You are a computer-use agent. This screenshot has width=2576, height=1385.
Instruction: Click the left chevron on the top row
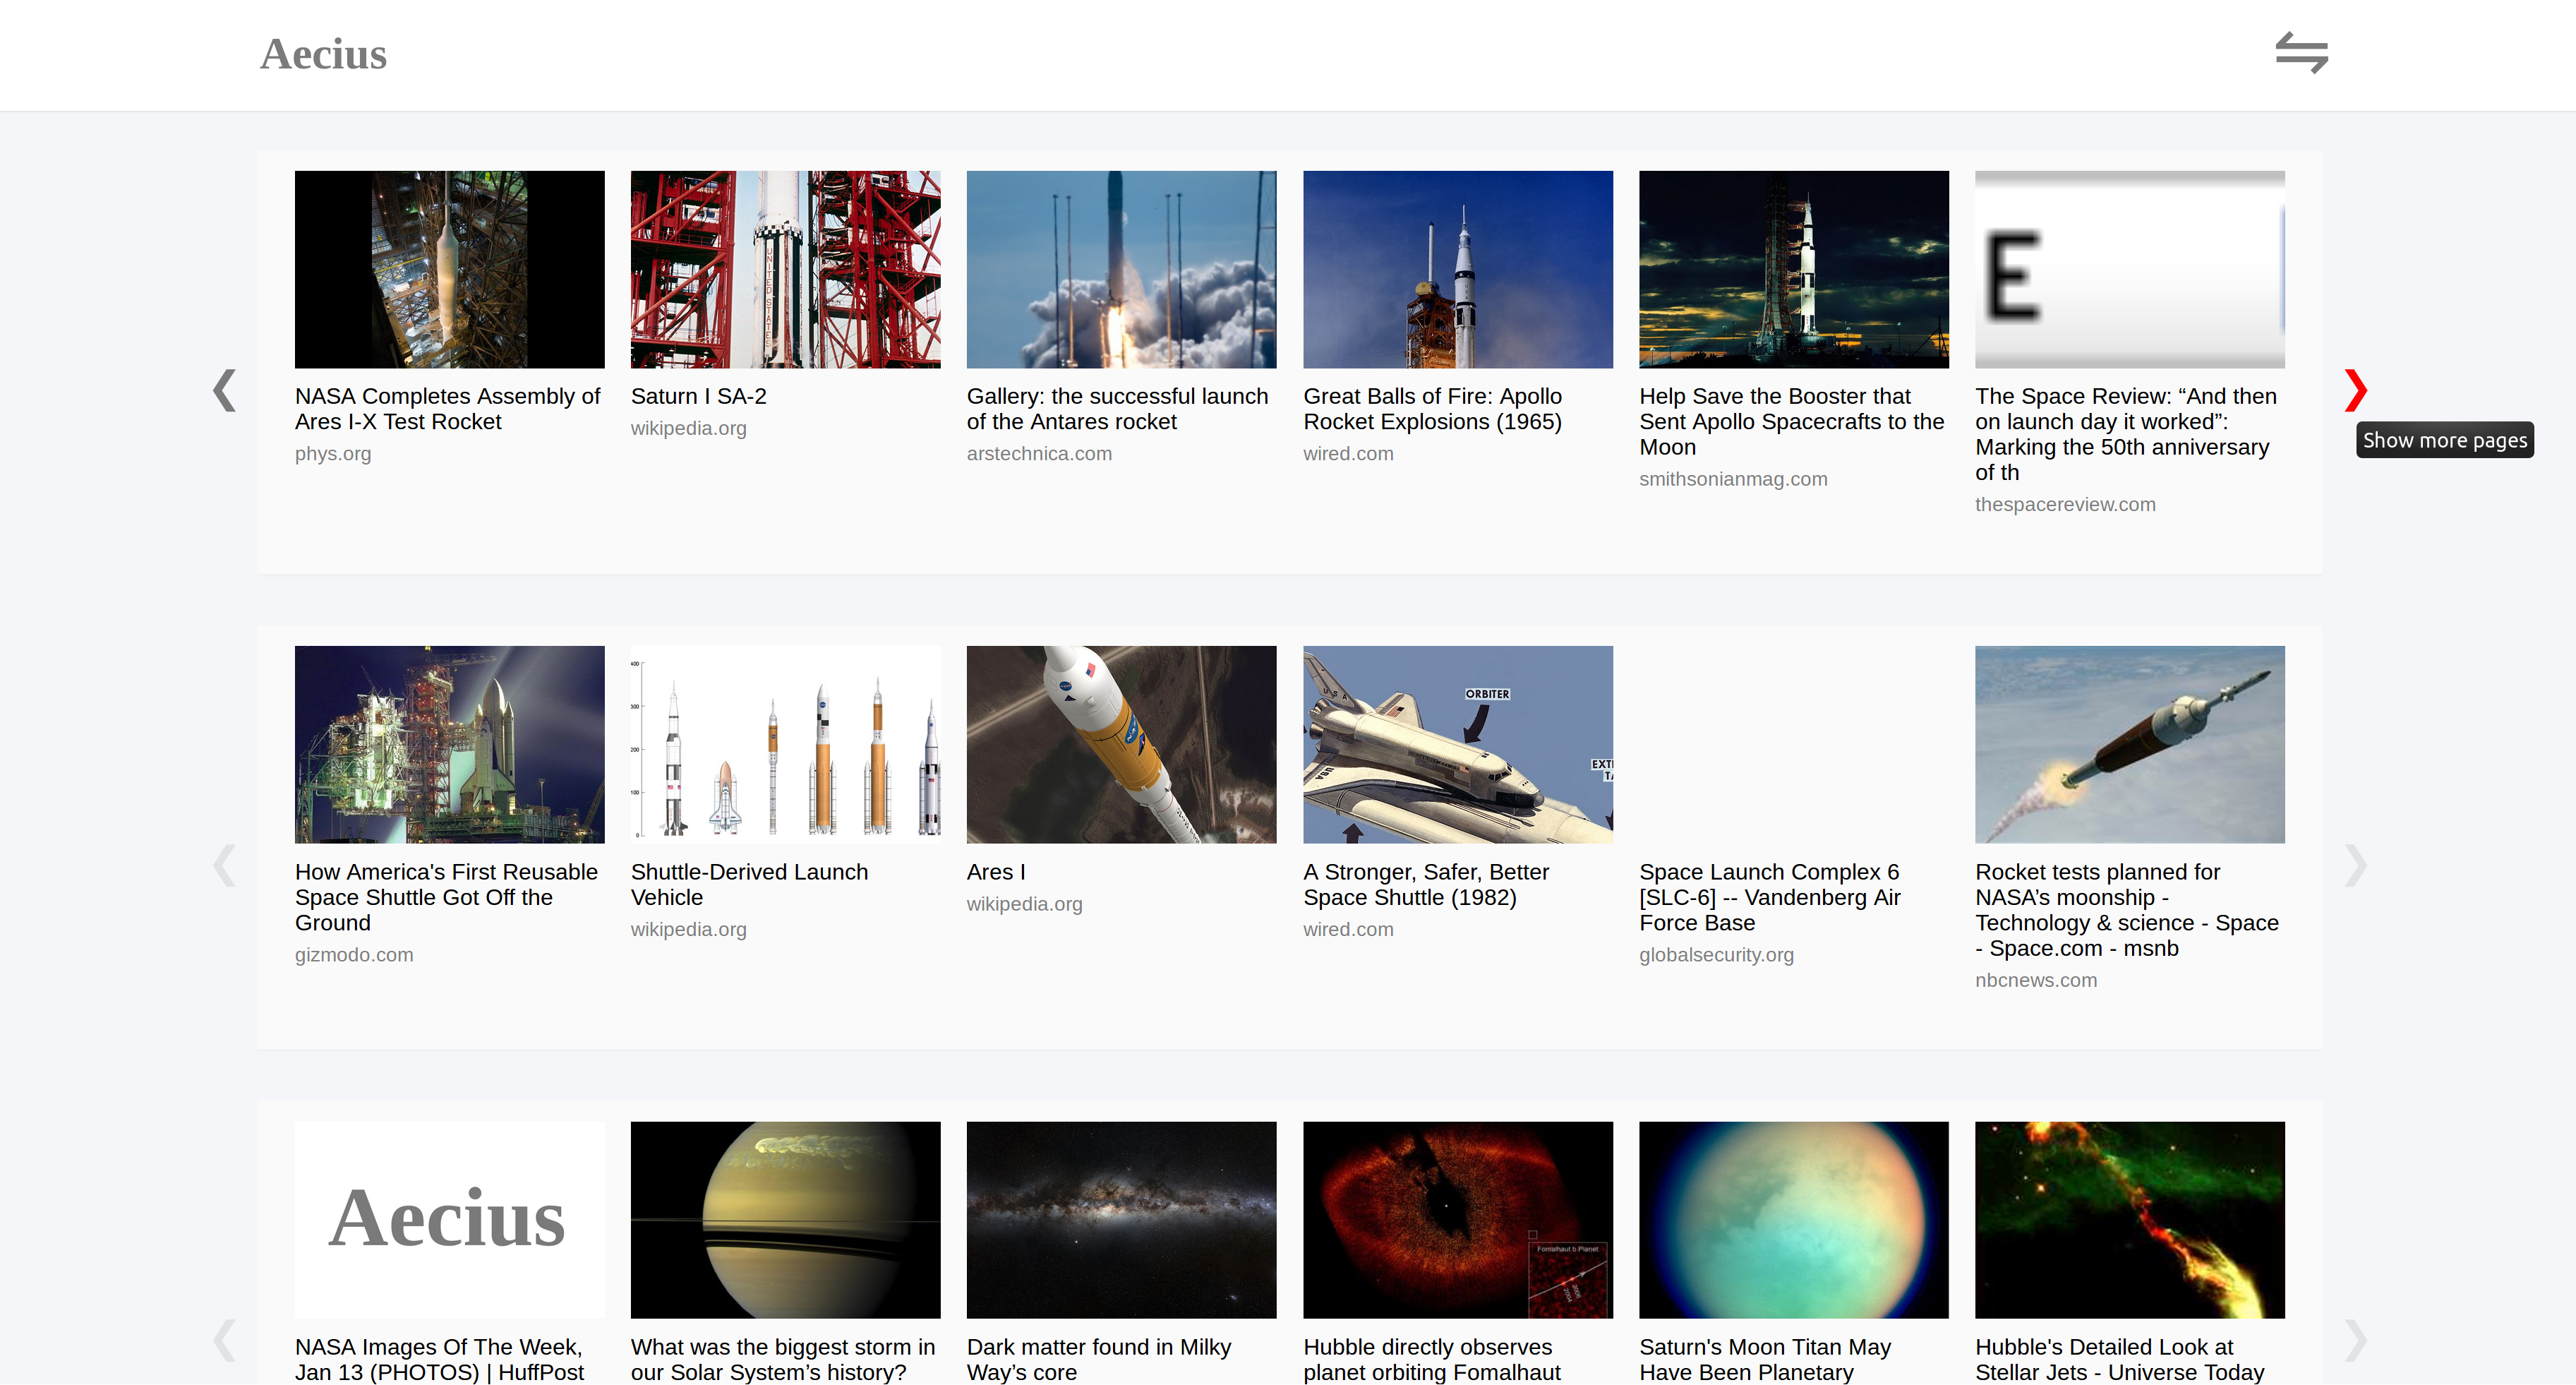pos(224,389)
